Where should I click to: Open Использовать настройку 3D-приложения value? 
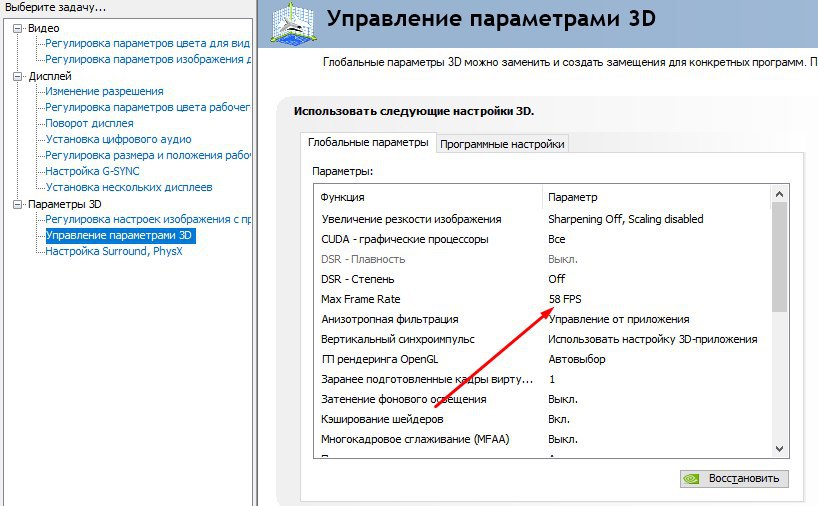coord(653,339)
